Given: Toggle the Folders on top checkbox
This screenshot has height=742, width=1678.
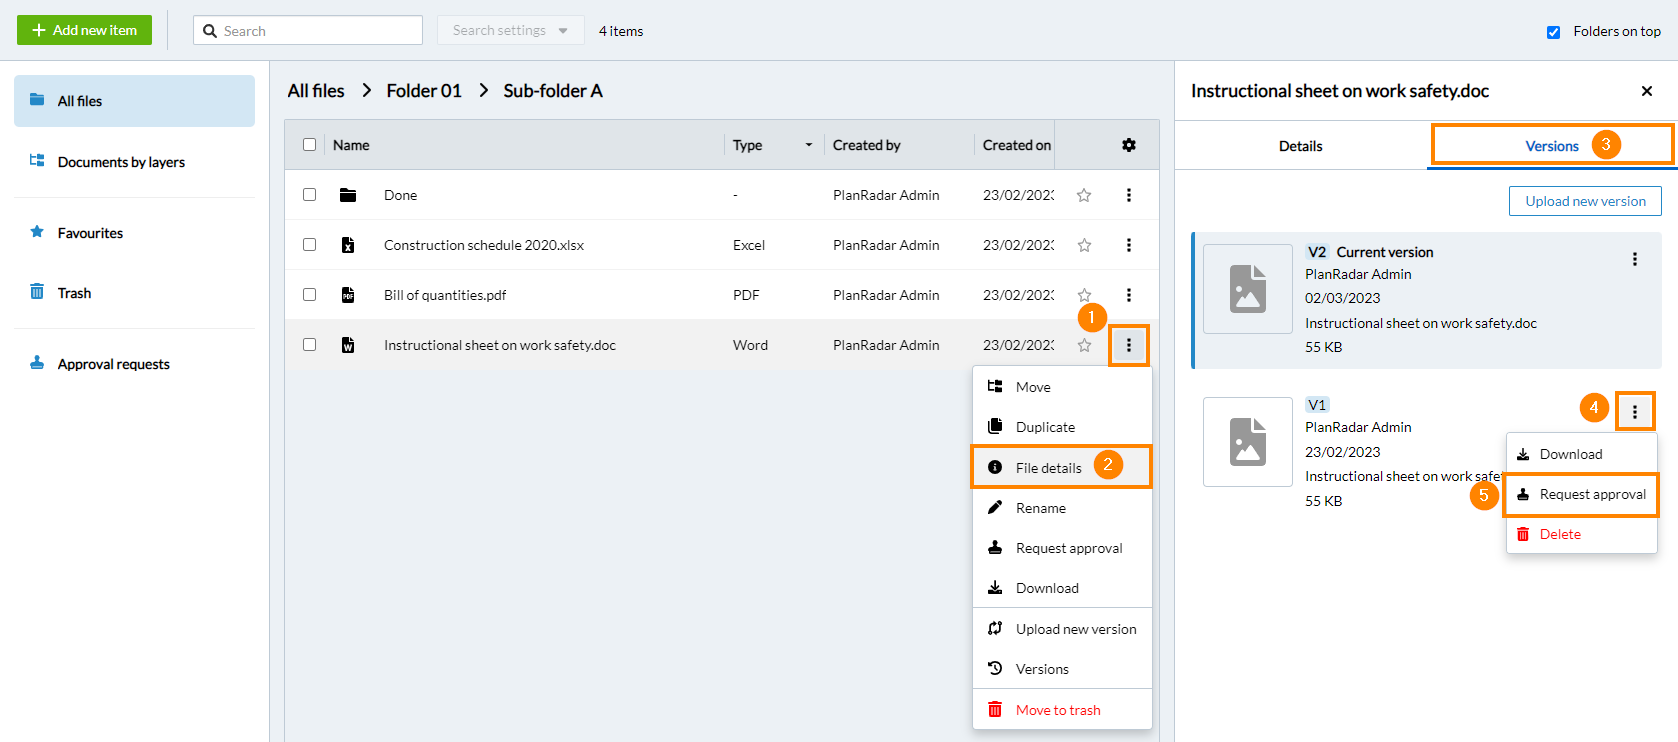Looking at the screenshot, I should coord(1553,32).
